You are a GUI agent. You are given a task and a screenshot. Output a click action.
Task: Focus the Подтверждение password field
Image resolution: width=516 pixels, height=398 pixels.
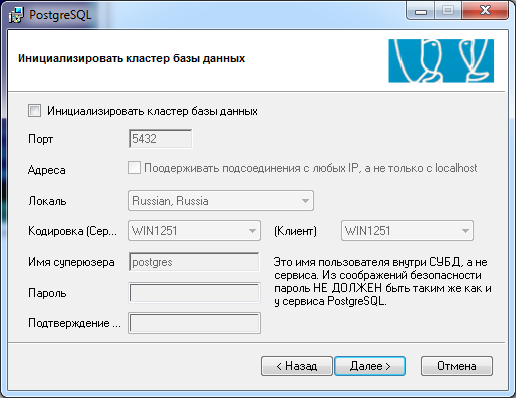194,323
